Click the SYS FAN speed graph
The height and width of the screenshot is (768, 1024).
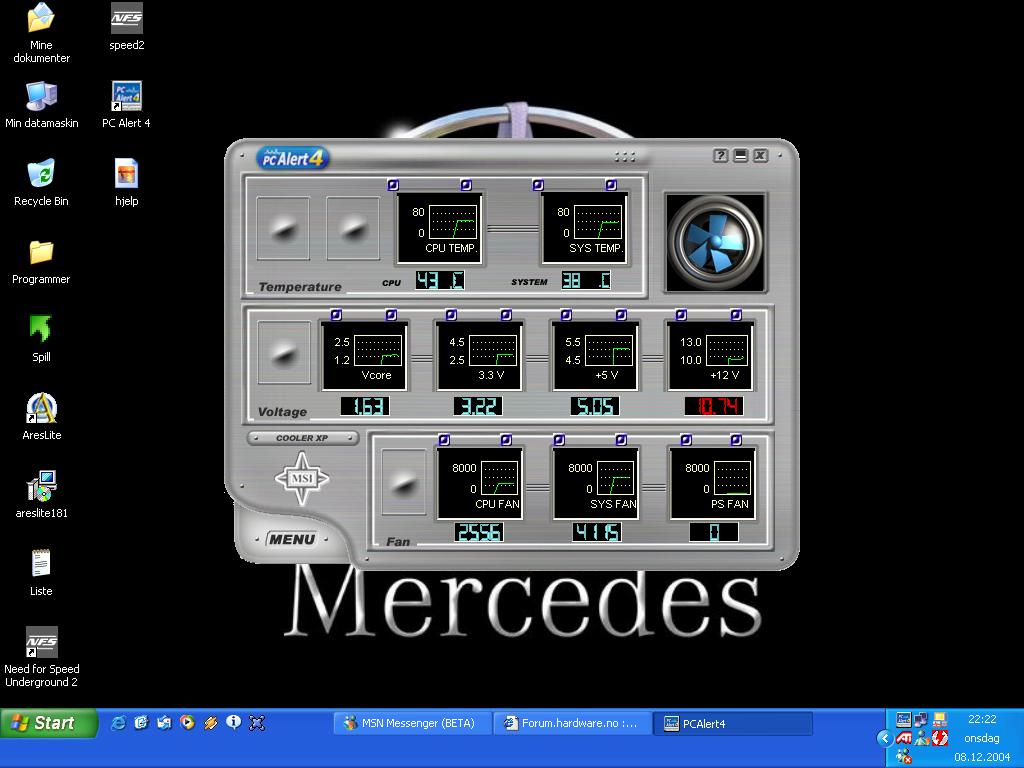coord(595,484)
